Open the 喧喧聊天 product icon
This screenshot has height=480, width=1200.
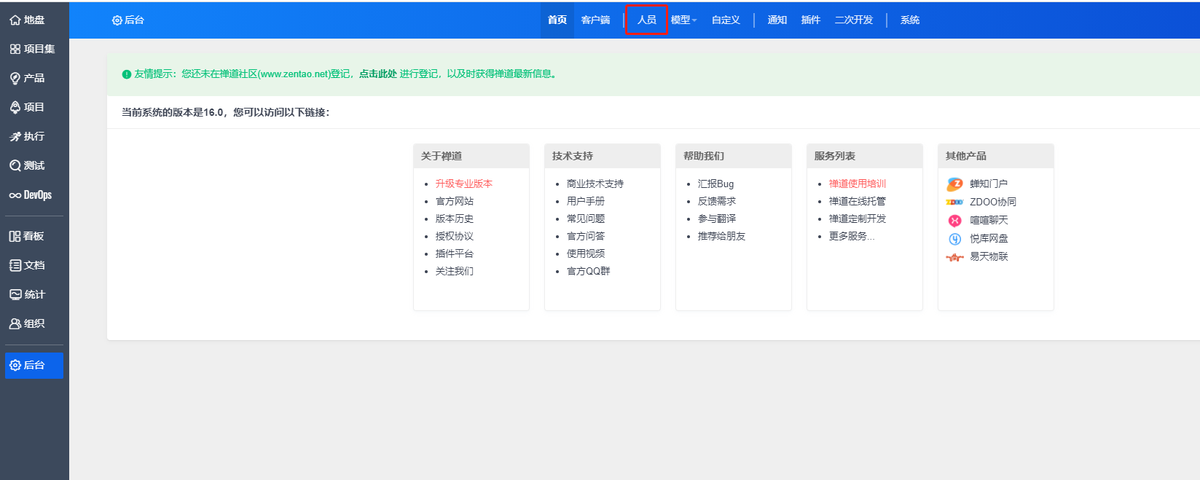tap(955, 220)
